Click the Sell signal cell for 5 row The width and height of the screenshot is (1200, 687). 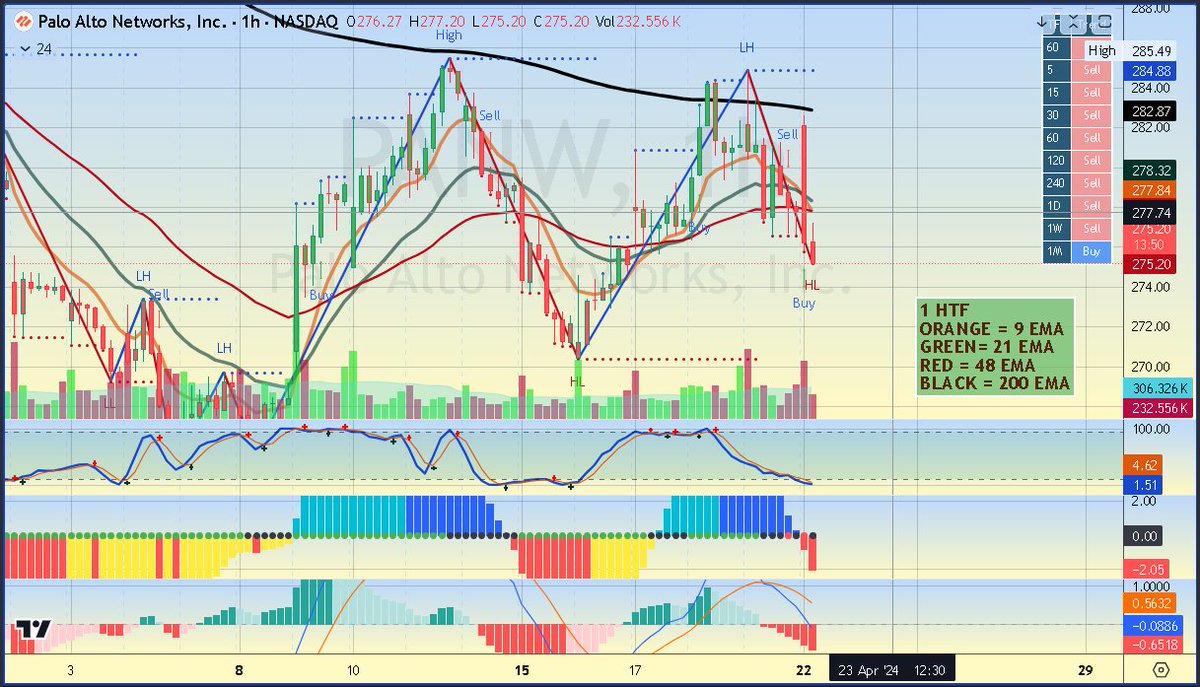pyautogui.click(x=1092, y=71)
